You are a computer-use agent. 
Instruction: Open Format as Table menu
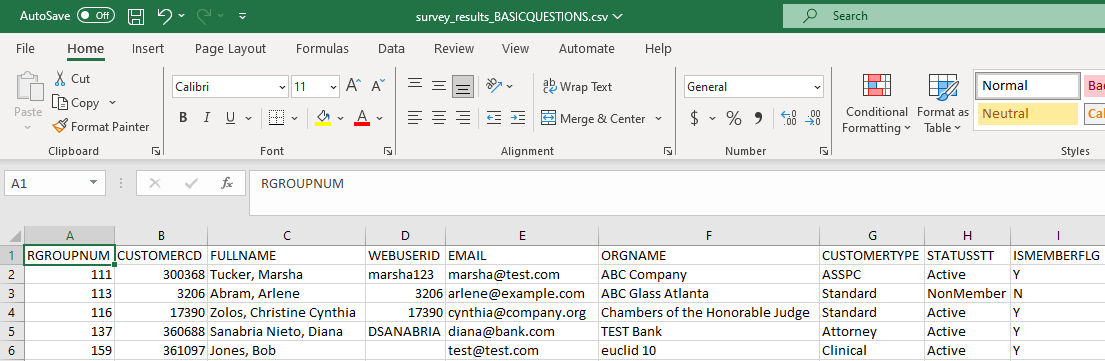tap(943, 104)
